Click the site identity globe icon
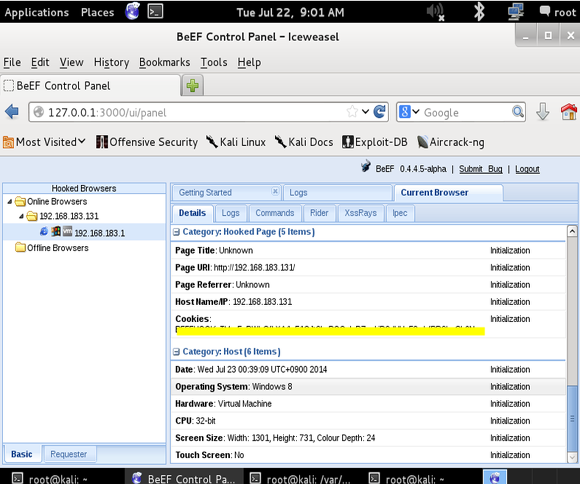 point(38,112)
